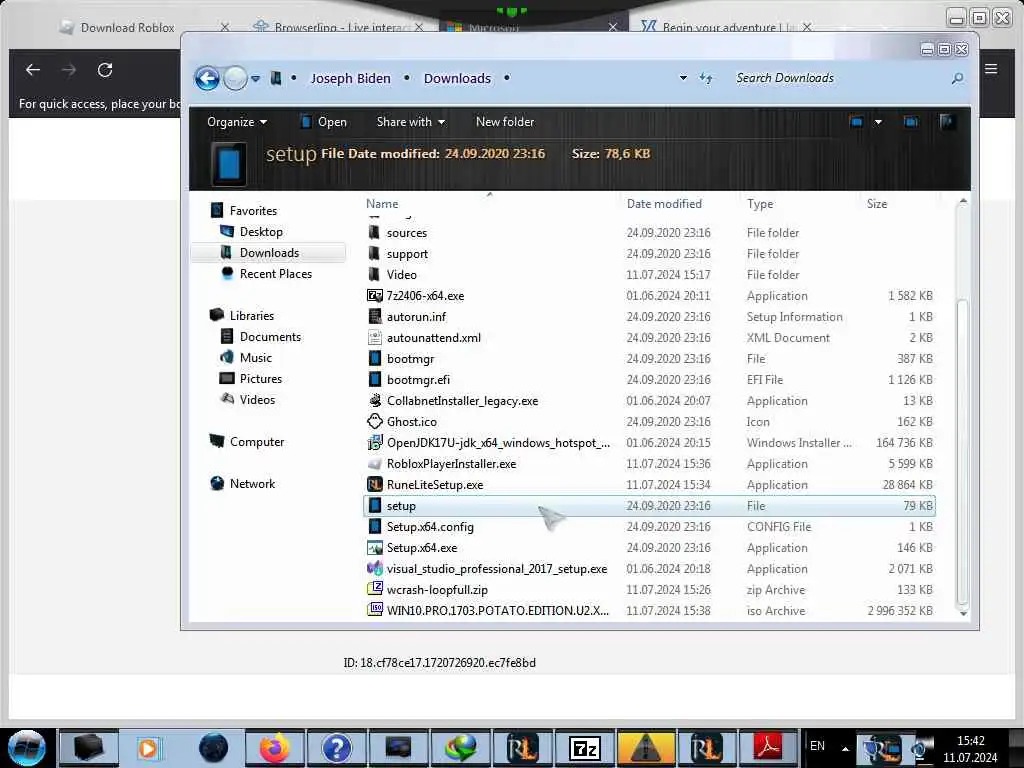The image size is (1024, 768).
Task: Open the browser hamburger menu
Action: tap(991, 69)
